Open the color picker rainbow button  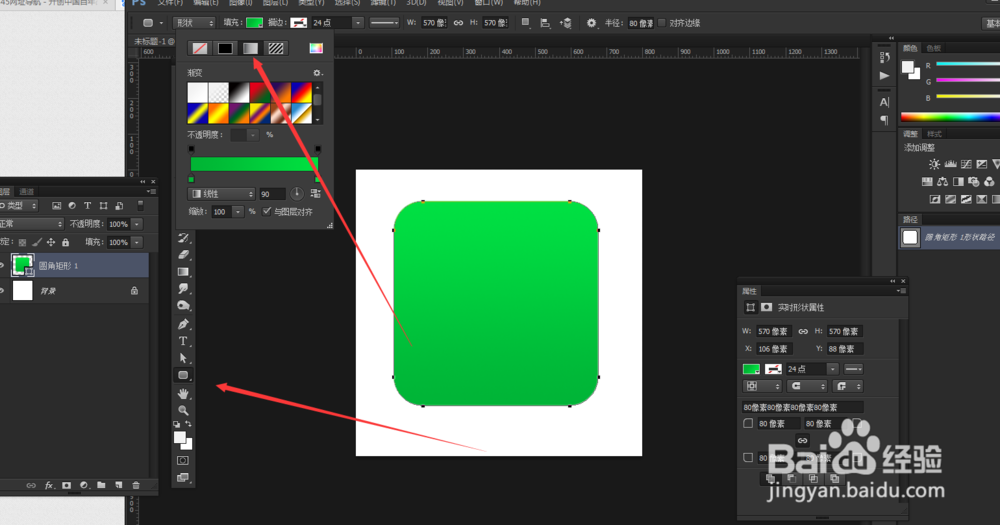click(316, 48)
